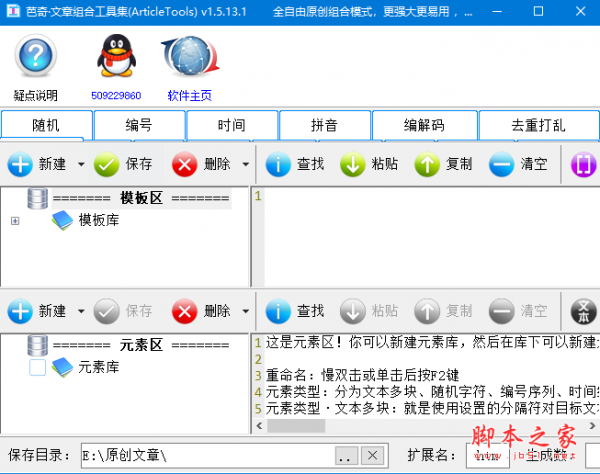Image resolution: width=600 pixels, height=474 pixels.
Task: Open 删除 dropdown arrow in template toolbar
Action: pyautogui.click(x=246, y=165)
